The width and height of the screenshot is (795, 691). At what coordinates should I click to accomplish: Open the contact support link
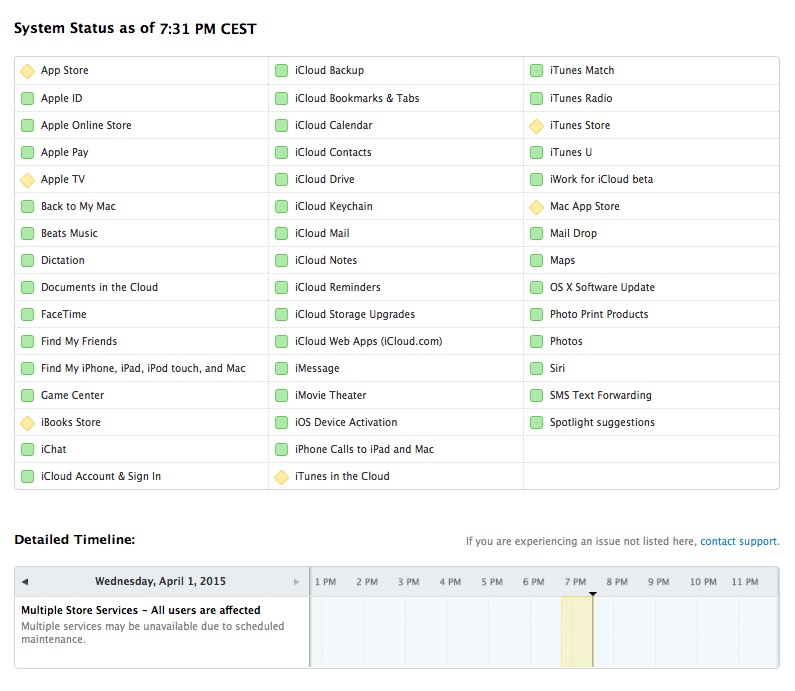click(x=738, y=541)
